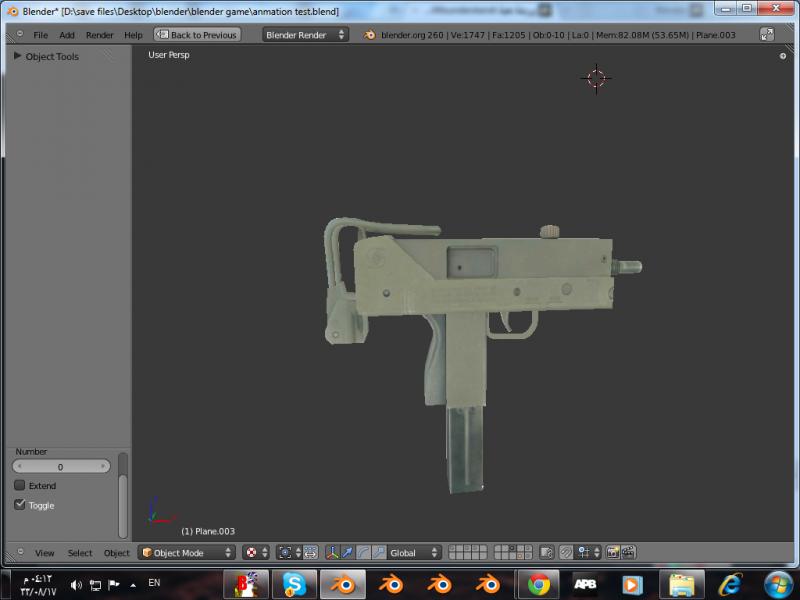Open Internet Explorer from the taskbar
Screen dimensions: 800x600
(731, 585)
